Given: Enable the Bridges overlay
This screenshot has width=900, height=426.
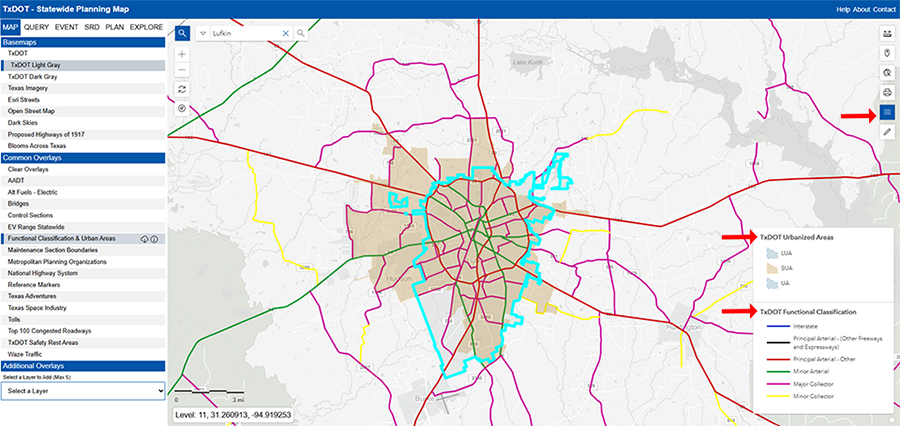Looking at the screenshot, I should (83, 204).
